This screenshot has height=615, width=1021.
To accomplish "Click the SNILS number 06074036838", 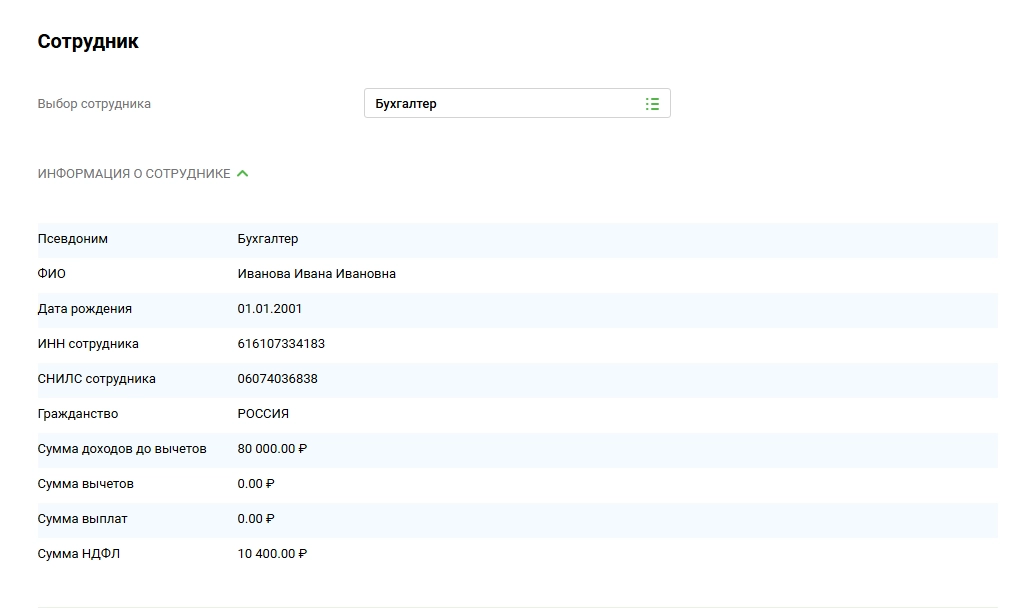I will coord(277,379).
